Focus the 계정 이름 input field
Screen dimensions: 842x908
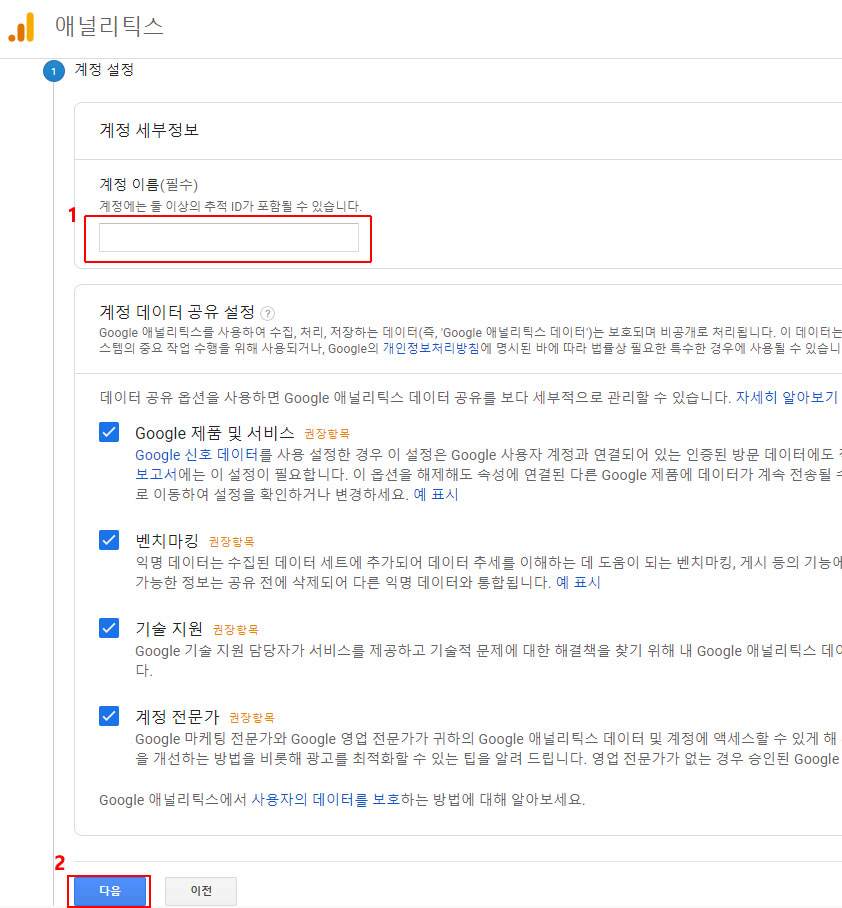coord(229,237)
